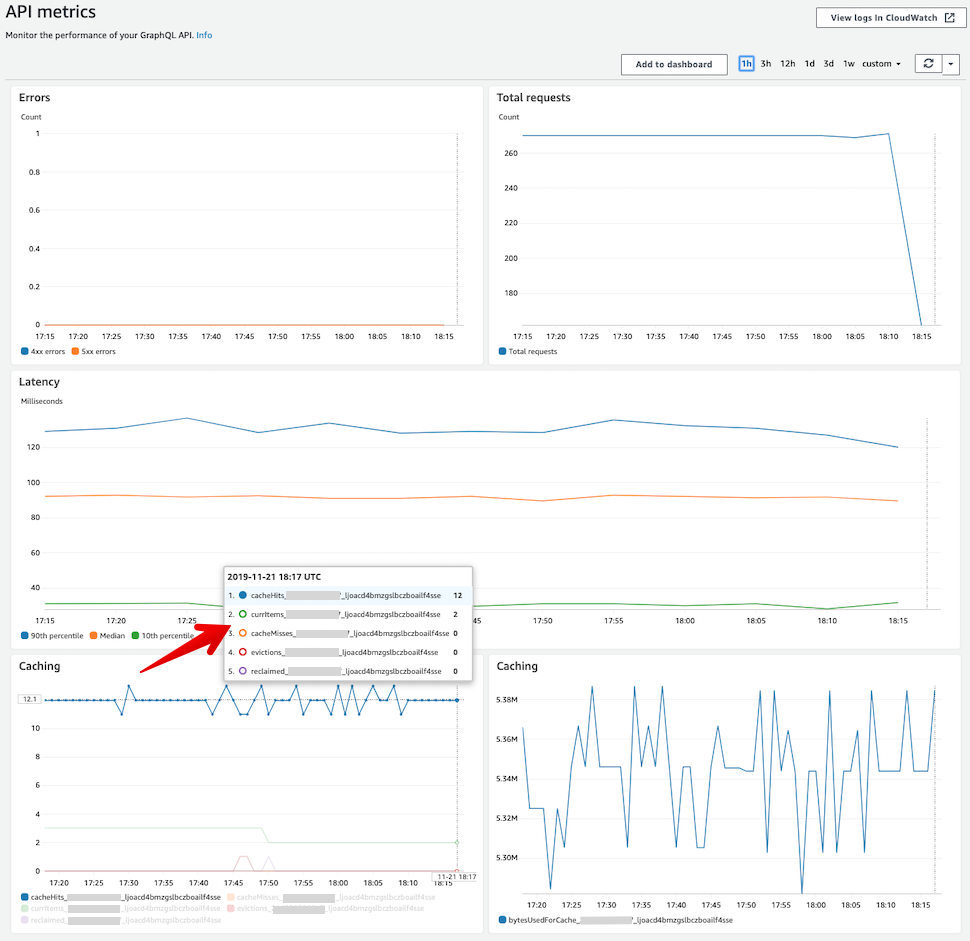Toggle the 4xx errors legend swatch
970x941 pixels.
25,351
